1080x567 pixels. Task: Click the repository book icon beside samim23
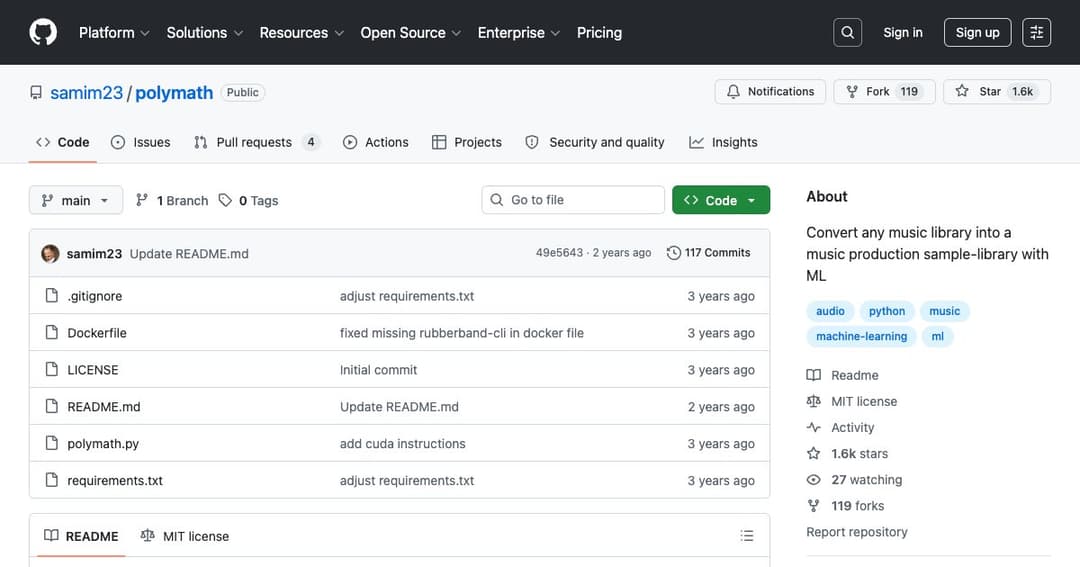tap(36, 92)
